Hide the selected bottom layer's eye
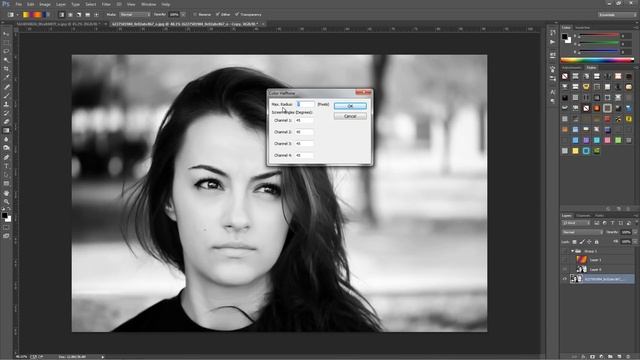Viewport: 640px width, 360px height. pos(565,279)
